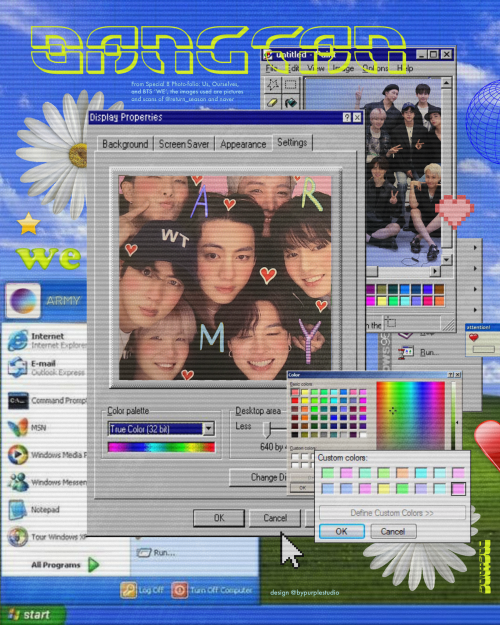Screen dimensions: 500x625
Task: Click the ARMY user avatar picture
Action: [23, 301]
